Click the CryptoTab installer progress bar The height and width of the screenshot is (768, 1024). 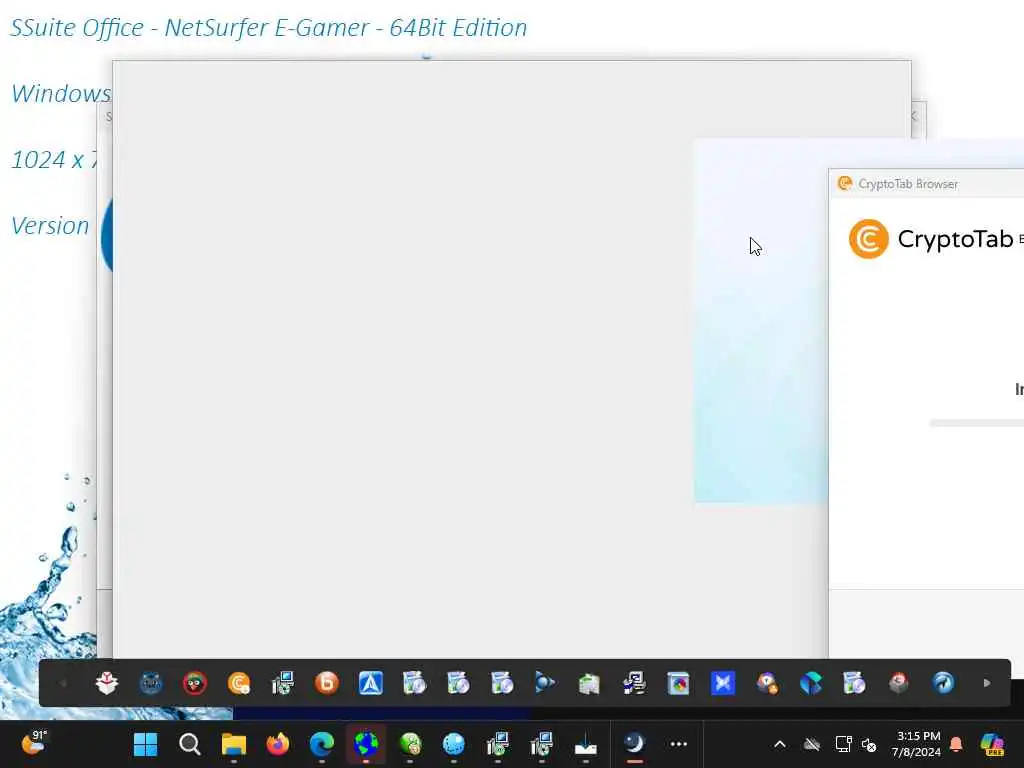tap(976, 423)
